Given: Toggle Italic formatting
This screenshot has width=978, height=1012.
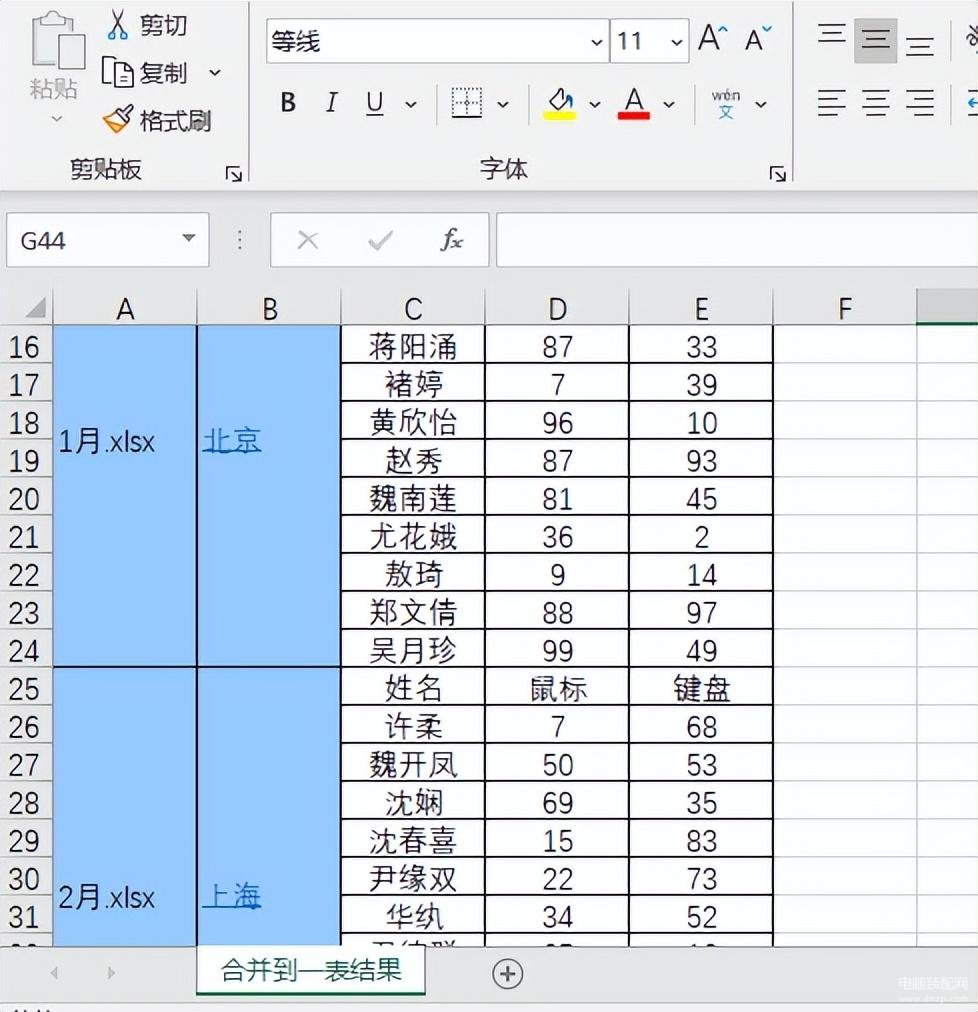Looking at the screenshot, I should point(331,103).
